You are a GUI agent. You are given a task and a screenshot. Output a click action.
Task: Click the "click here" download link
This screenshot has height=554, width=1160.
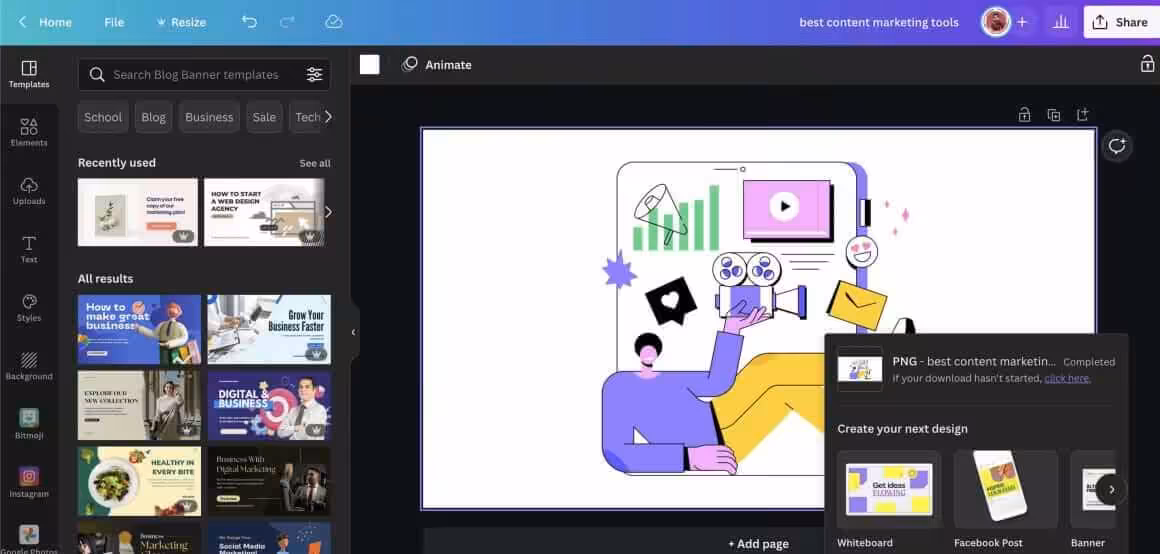coord(1067,378)
